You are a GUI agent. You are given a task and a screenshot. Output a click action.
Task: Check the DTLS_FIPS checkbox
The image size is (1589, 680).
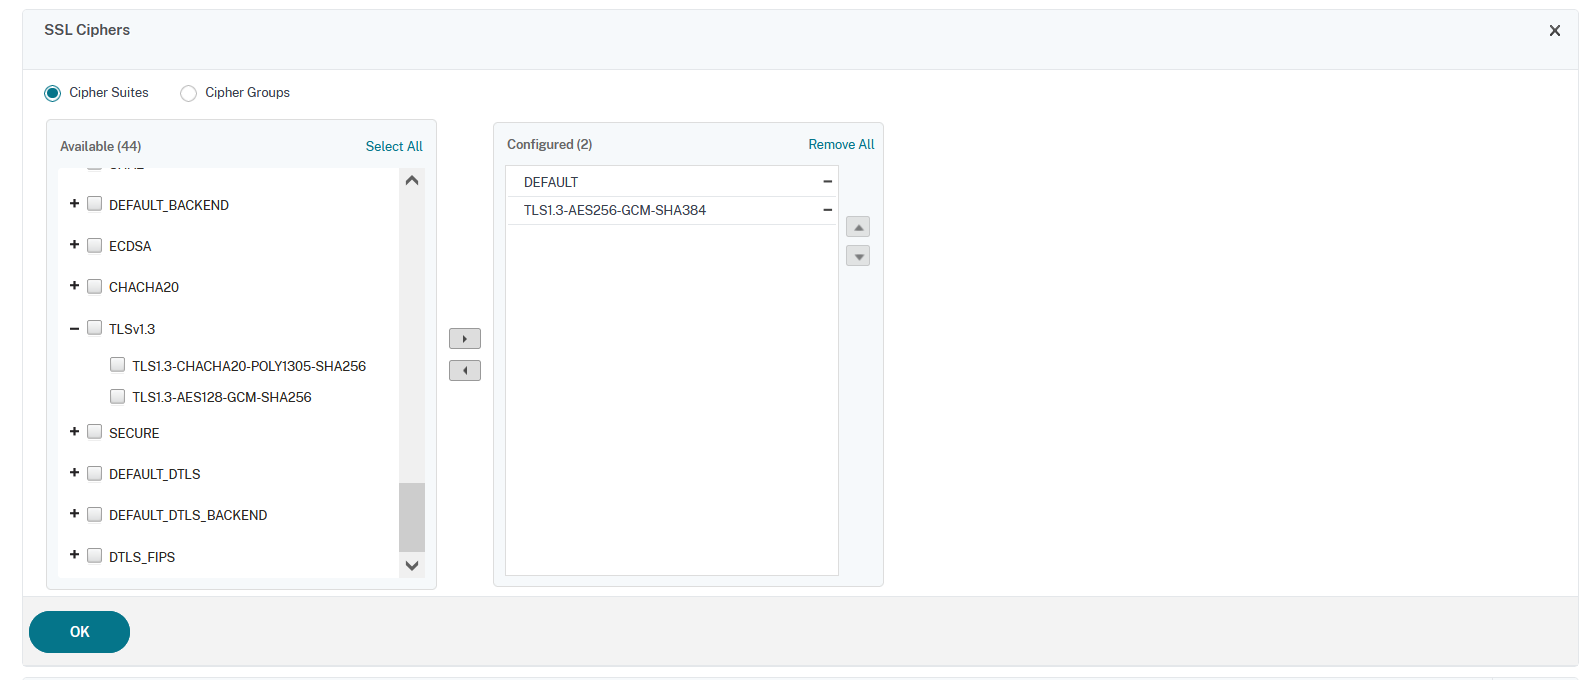[x=95, y=555]
